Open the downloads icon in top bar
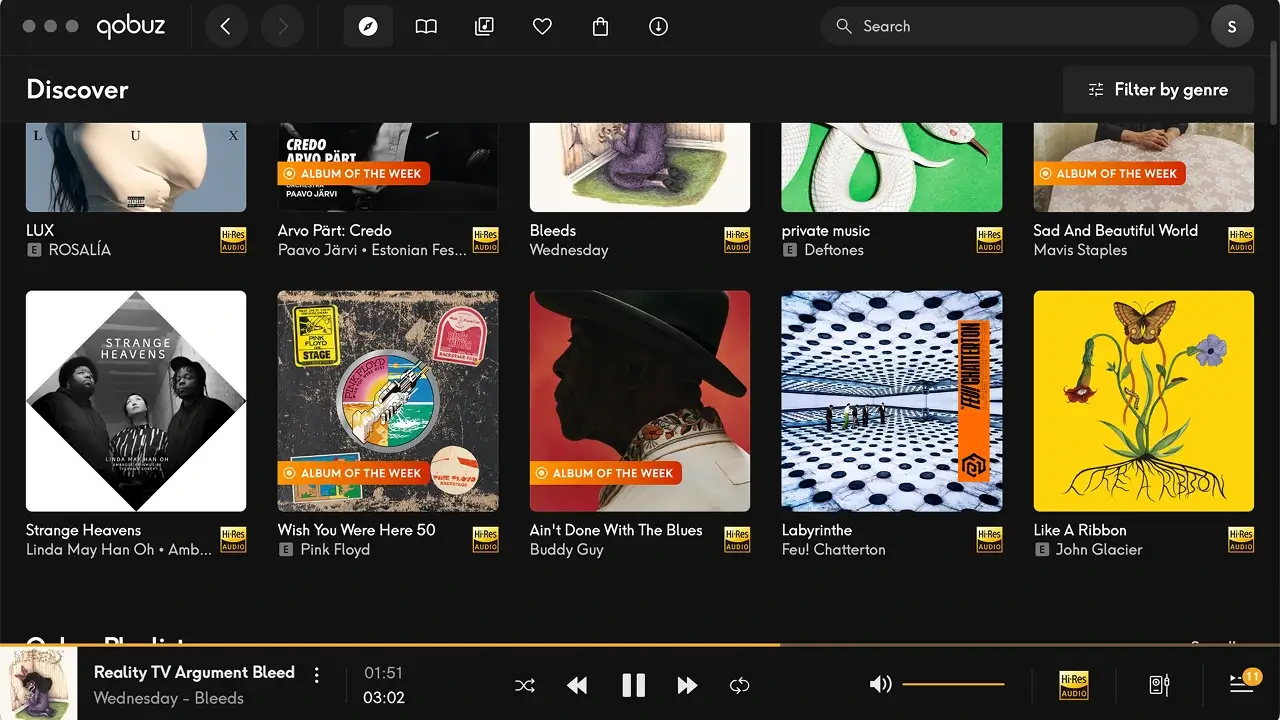This screenshot has width=1280, height=720. point(658,27)
